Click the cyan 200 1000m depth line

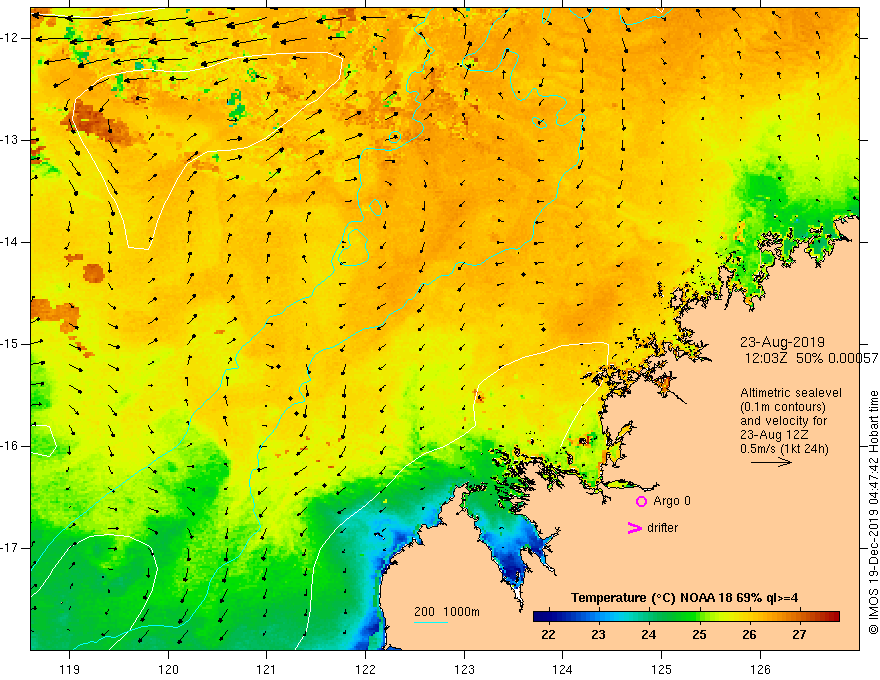(431, 622)
